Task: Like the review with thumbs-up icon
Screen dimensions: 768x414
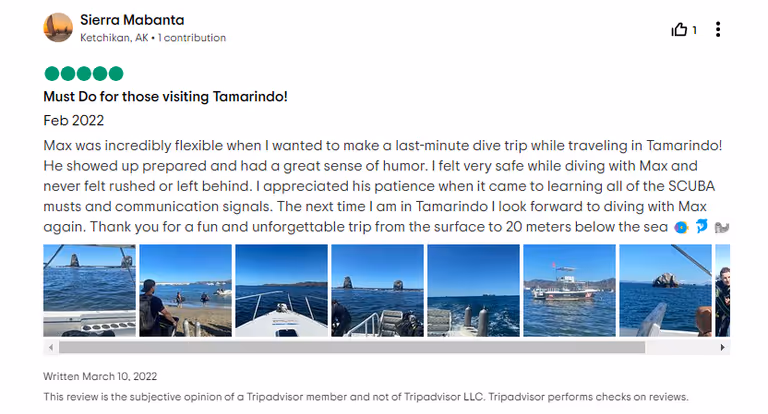Action: pyautogui.click(x=679, y=30)
